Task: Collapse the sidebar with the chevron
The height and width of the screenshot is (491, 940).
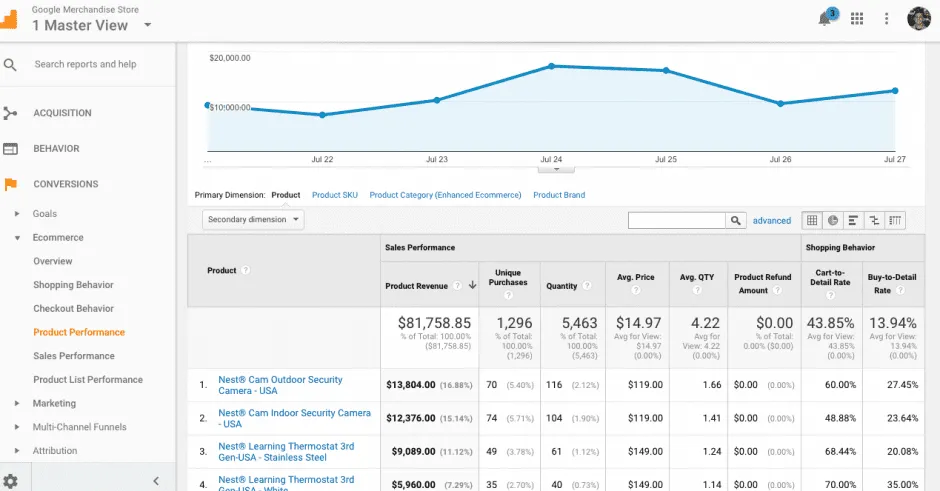Action: tap(156, 481)
